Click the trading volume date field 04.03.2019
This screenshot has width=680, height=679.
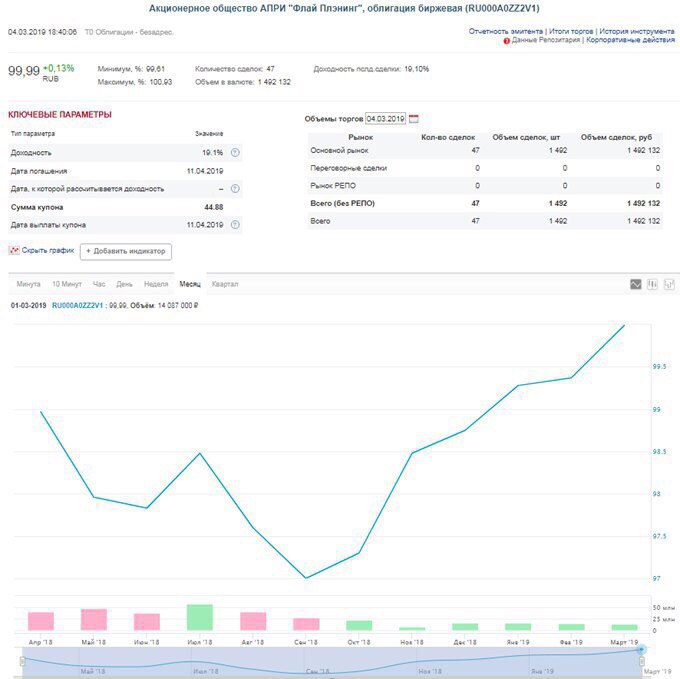pyautogui.click(x=385, y=118)
